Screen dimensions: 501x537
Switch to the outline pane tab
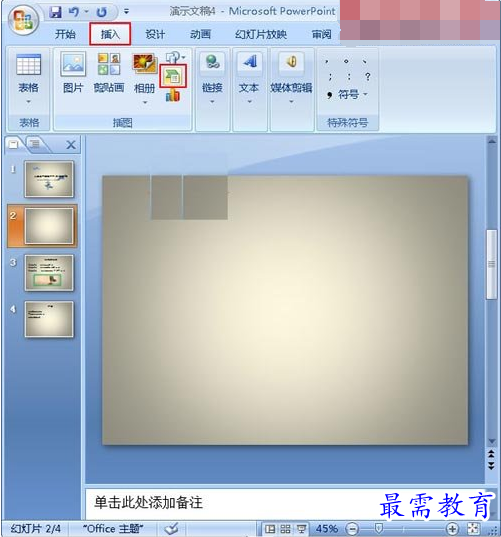click(35, 144)
